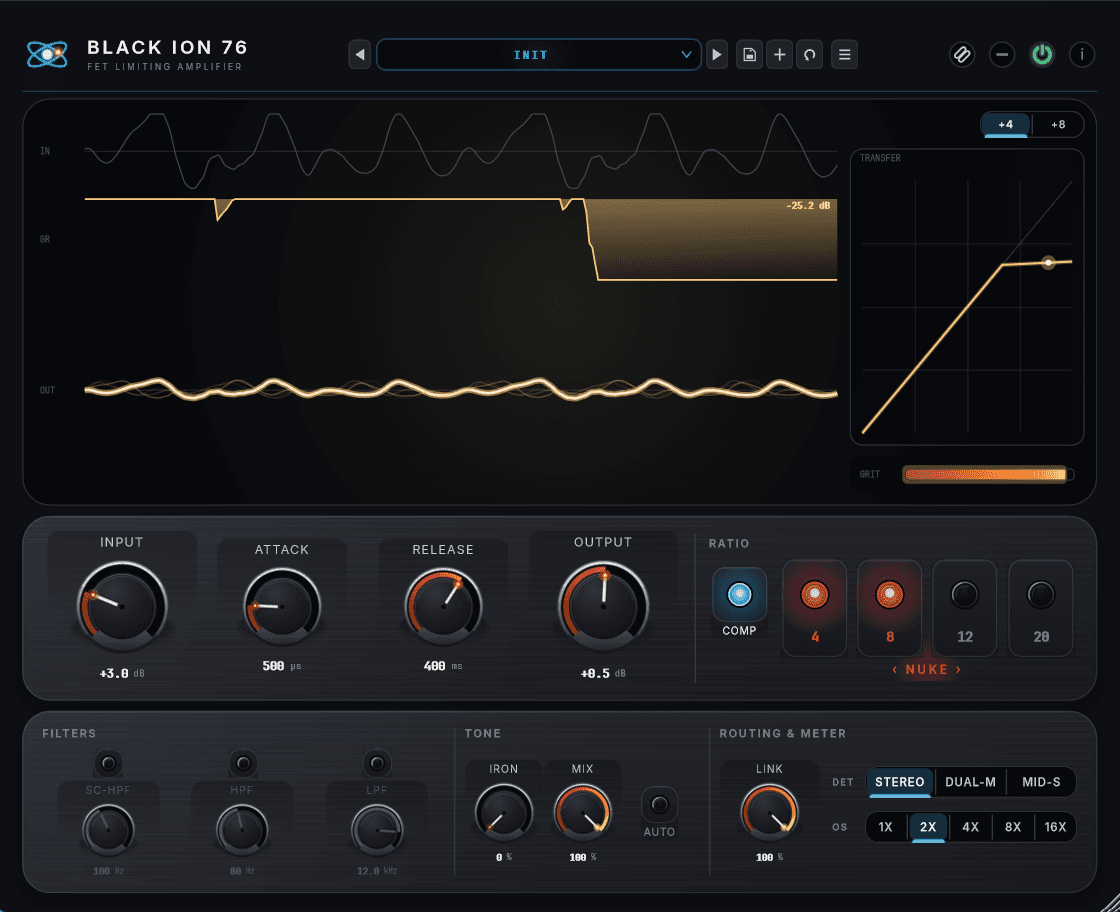Select DUAL-M detection mode
Screen dimensions: 1120x912
point(970,782)
